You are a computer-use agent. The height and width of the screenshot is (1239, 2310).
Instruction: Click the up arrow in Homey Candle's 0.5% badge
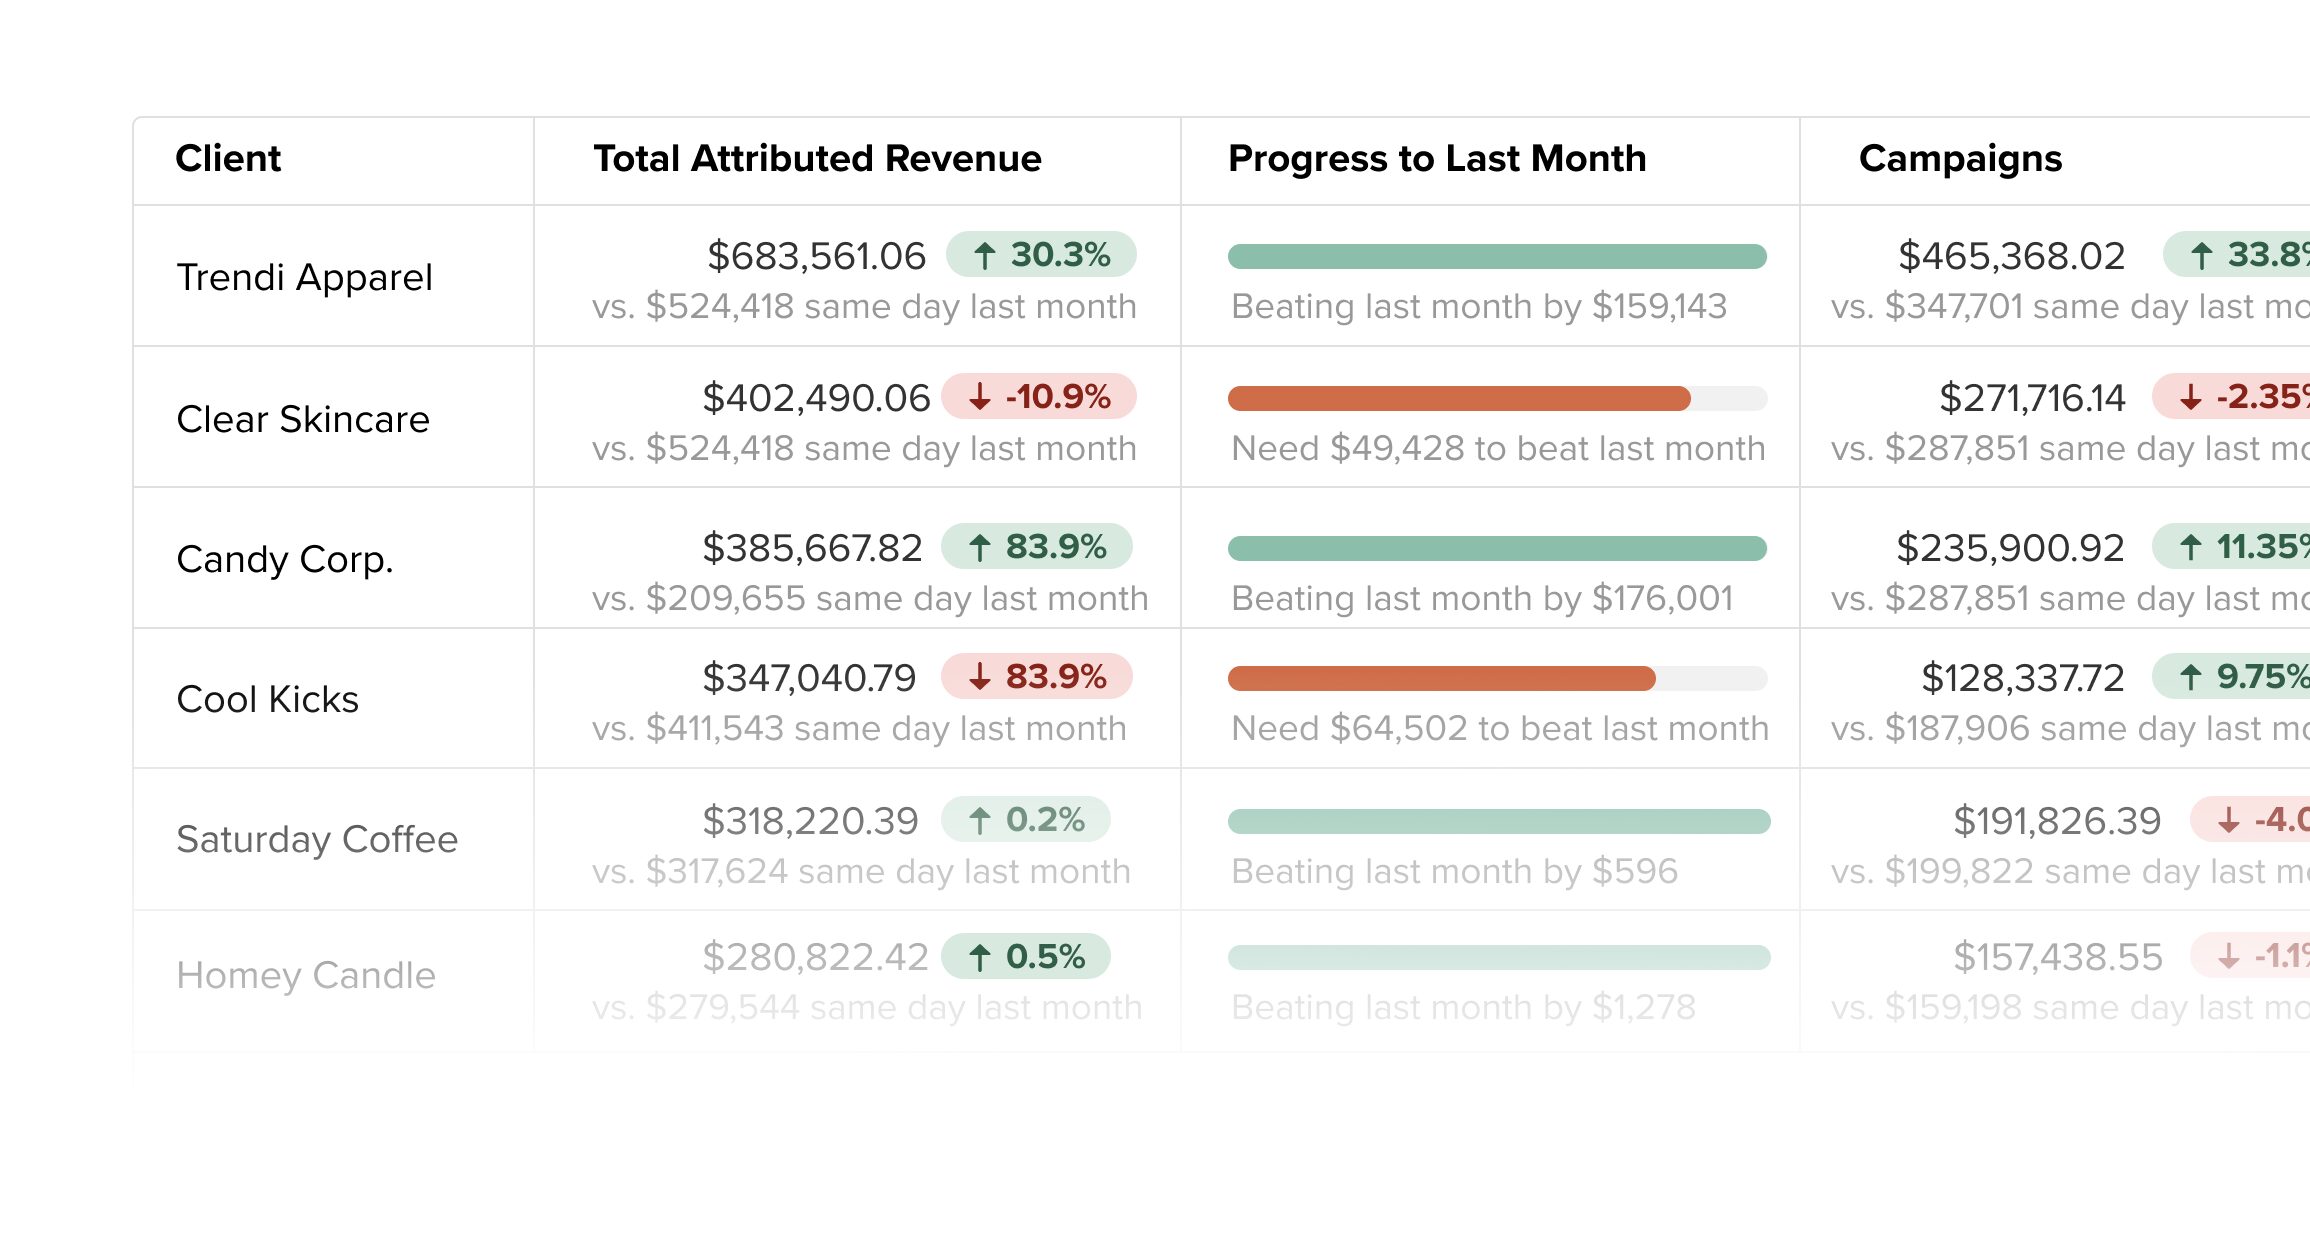[980, 957]
